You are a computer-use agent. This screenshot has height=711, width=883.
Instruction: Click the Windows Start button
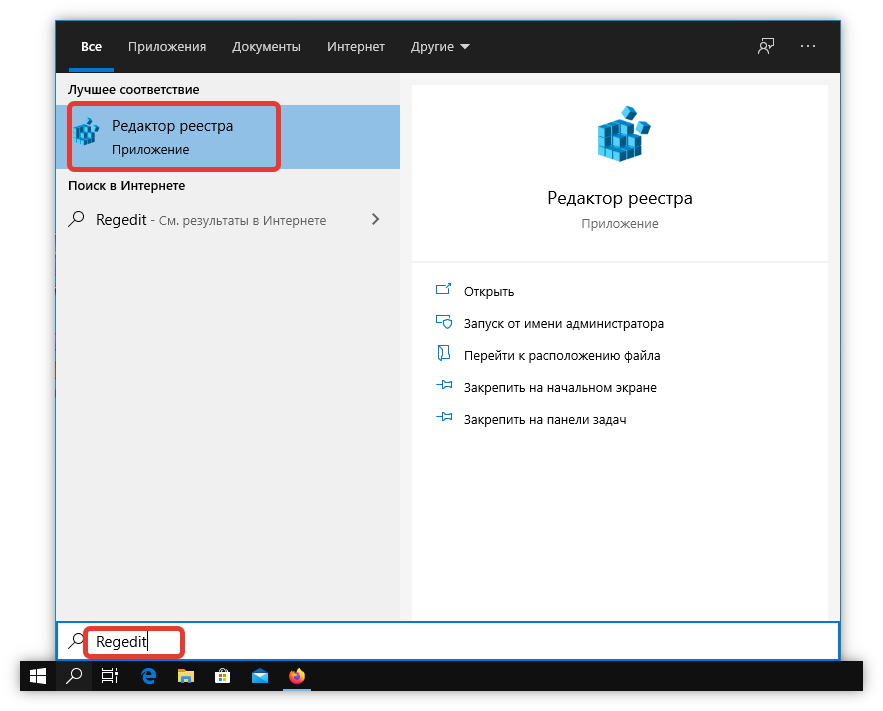point(38,676)
